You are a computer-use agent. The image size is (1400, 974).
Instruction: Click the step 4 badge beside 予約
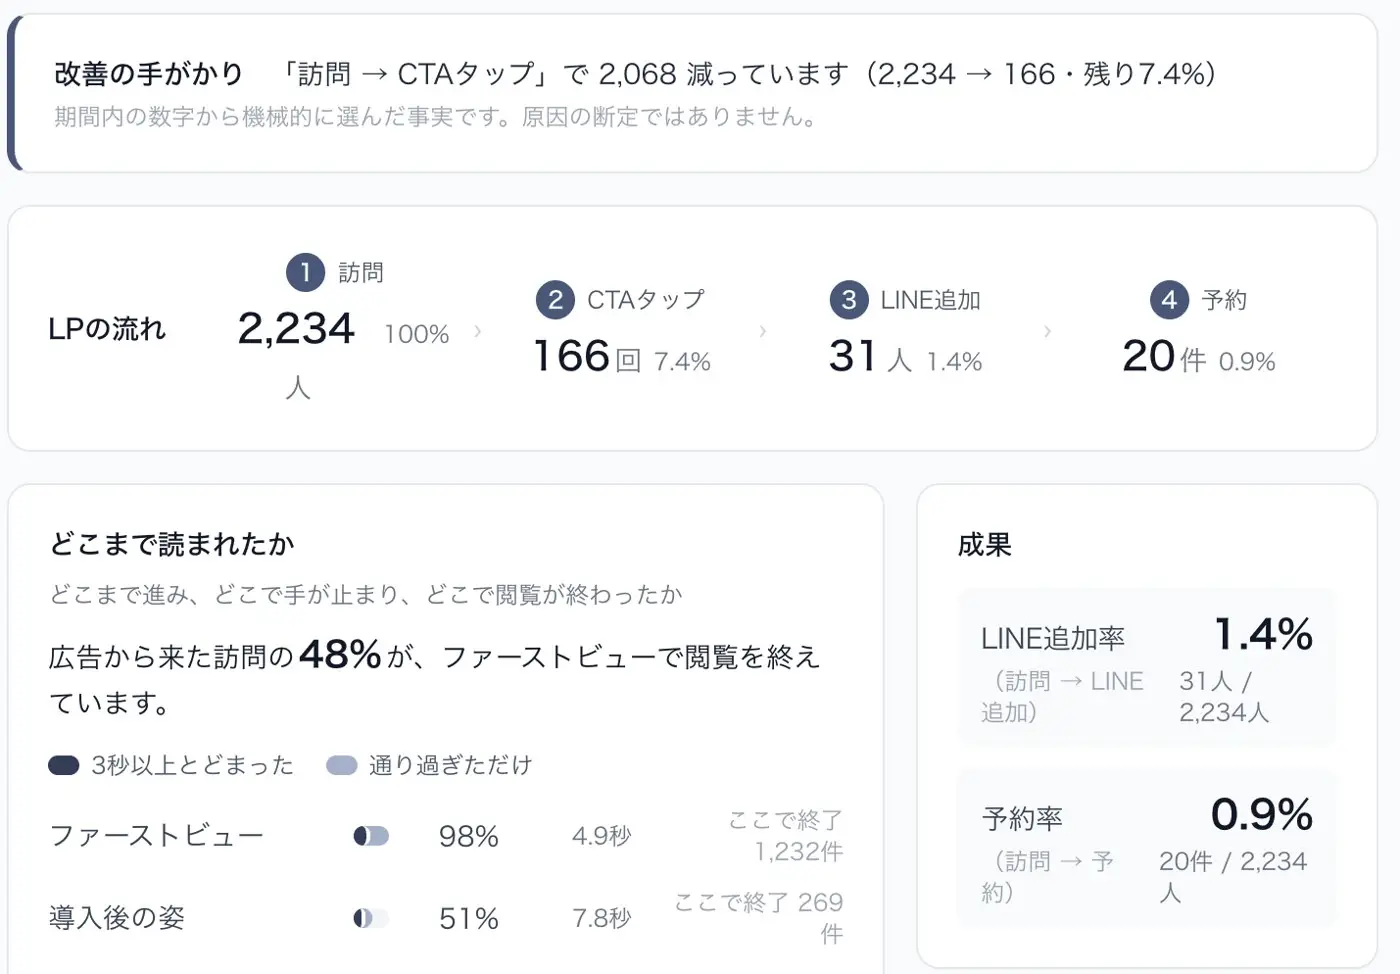1169,300
